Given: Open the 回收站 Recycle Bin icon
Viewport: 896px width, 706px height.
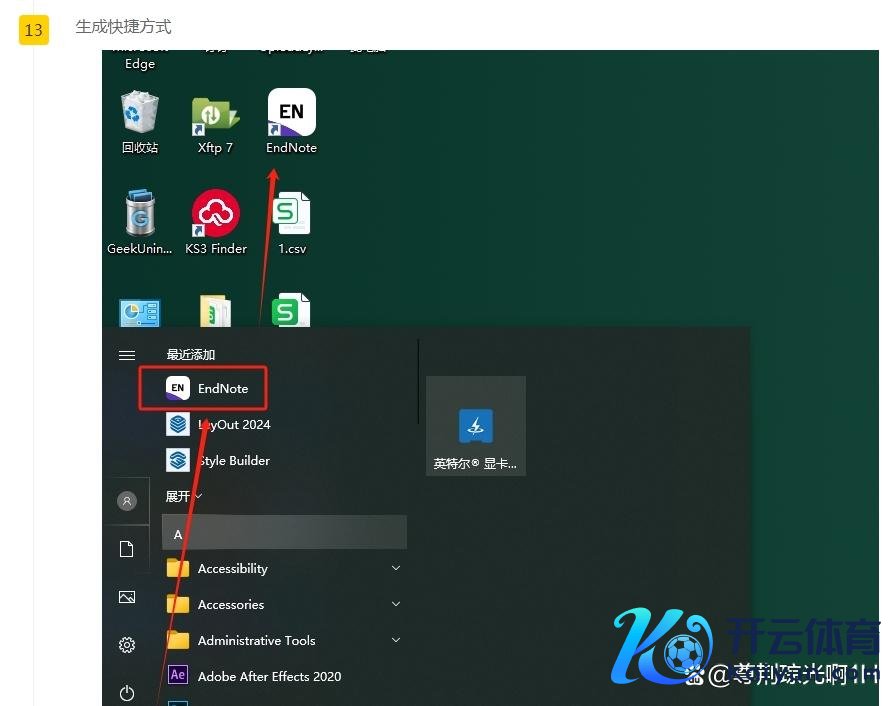Looking at the screenshot, I should point(140,114).
